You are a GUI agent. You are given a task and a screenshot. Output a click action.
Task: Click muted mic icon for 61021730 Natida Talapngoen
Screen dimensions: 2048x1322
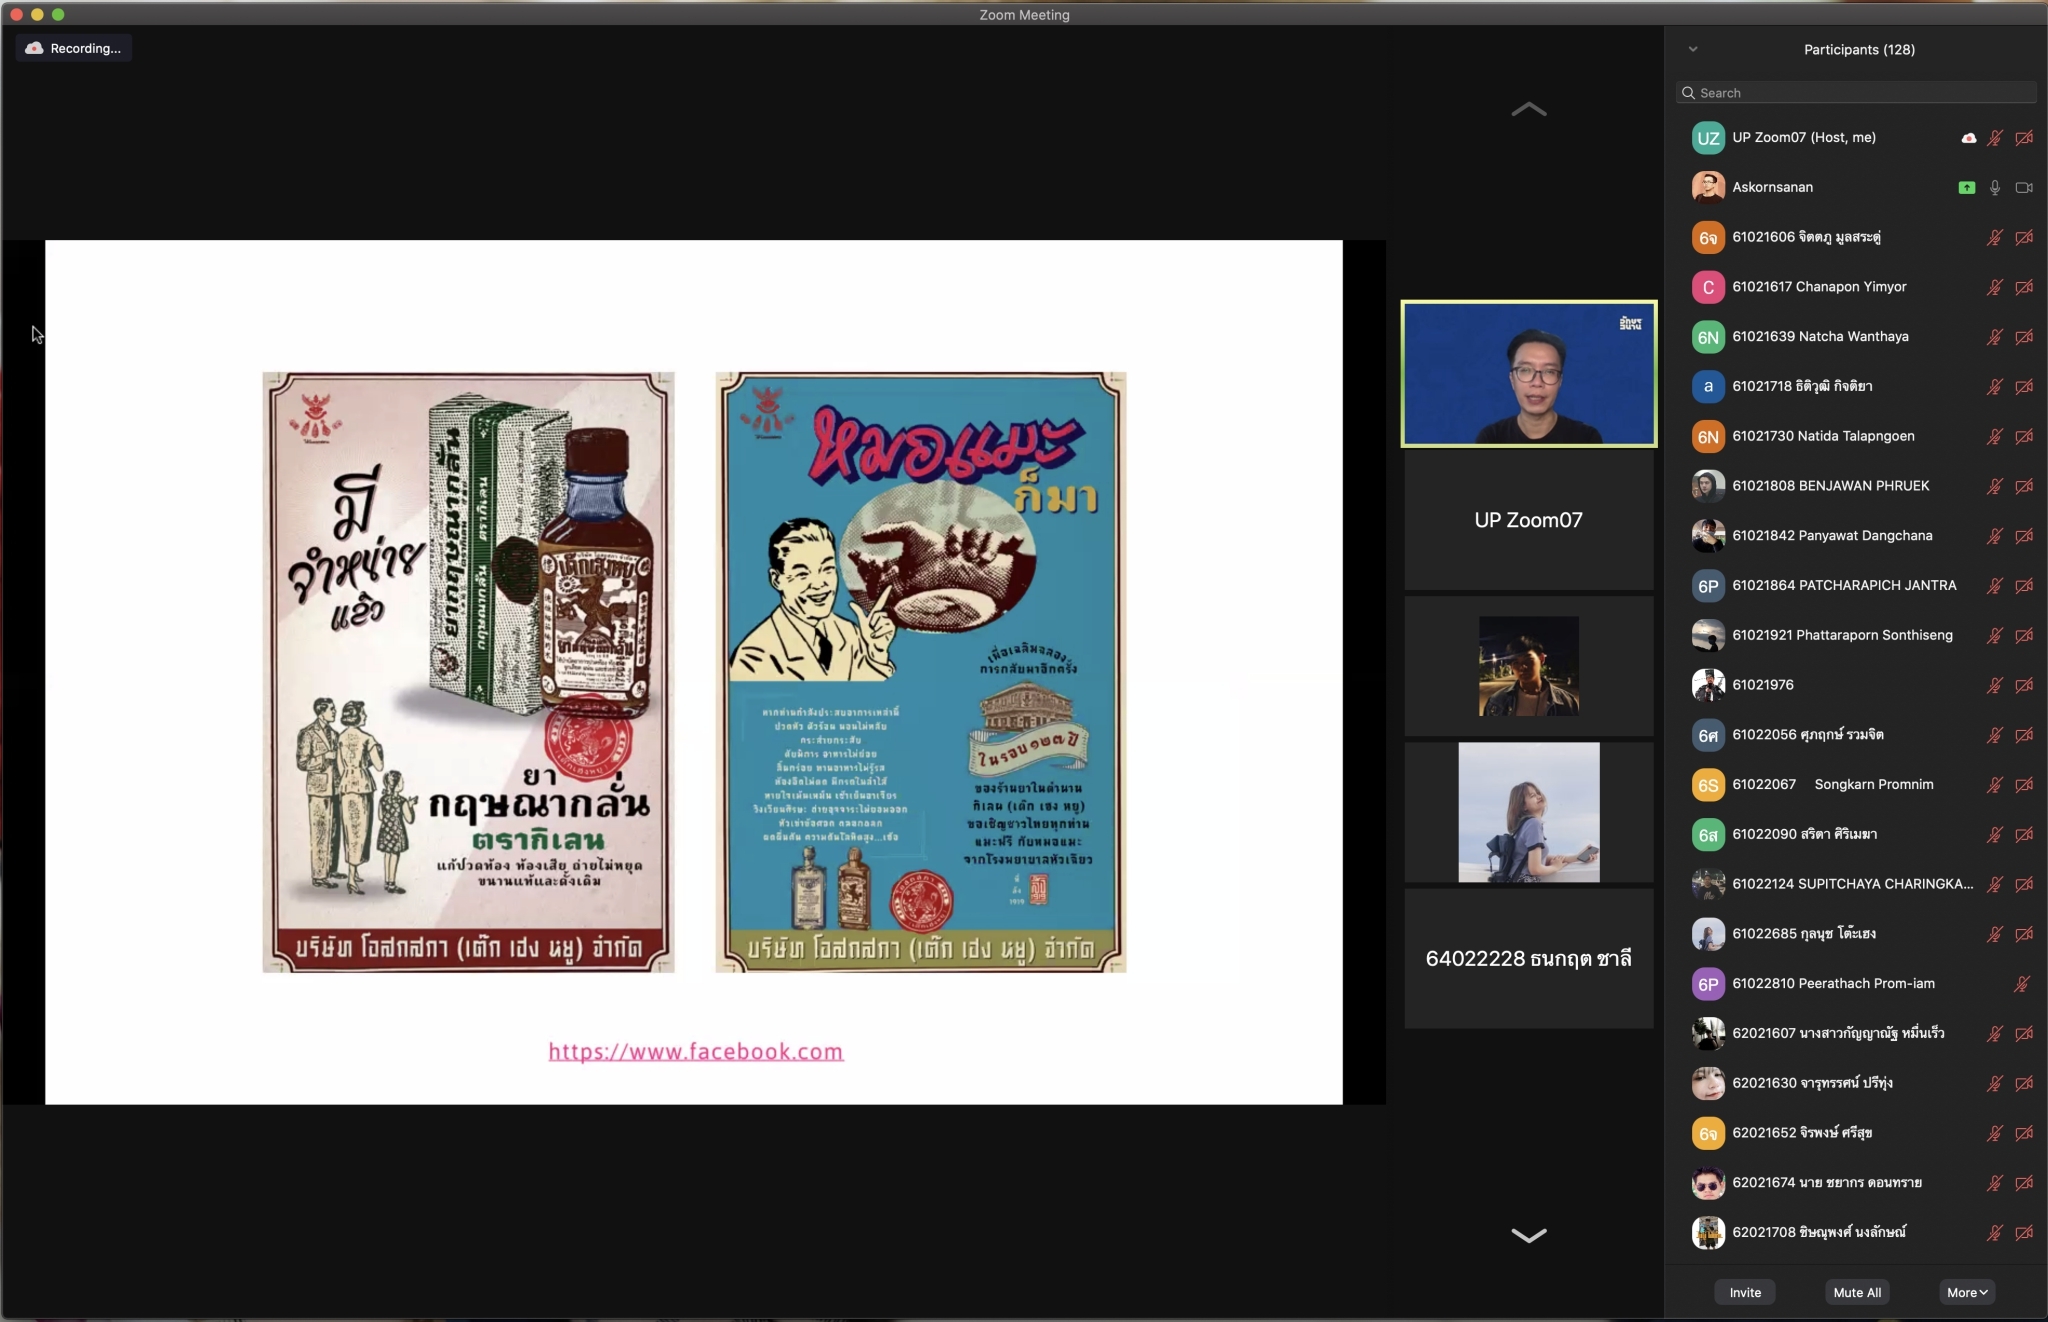coord(1995,436)
